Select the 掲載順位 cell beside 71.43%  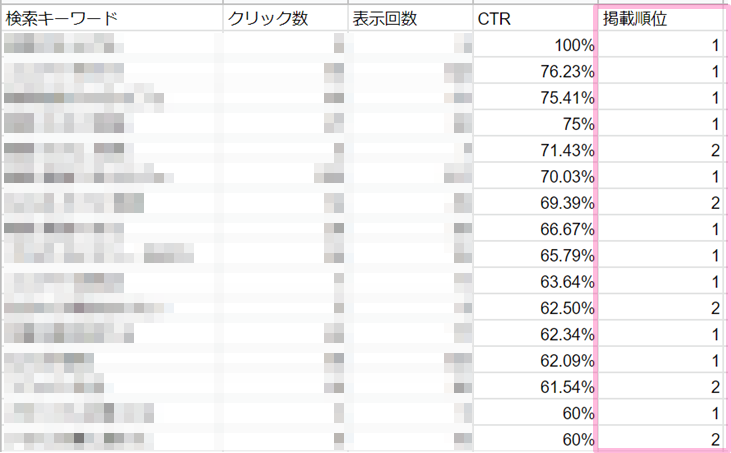coord(660,150)
